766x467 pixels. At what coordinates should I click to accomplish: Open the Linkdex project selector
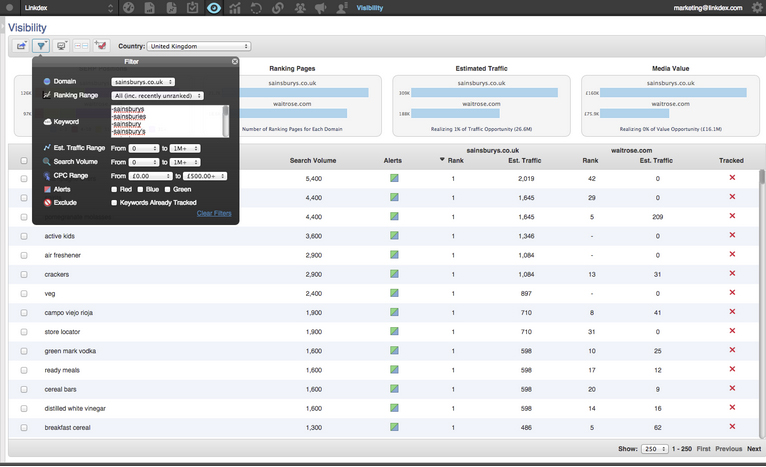[69, 8]
